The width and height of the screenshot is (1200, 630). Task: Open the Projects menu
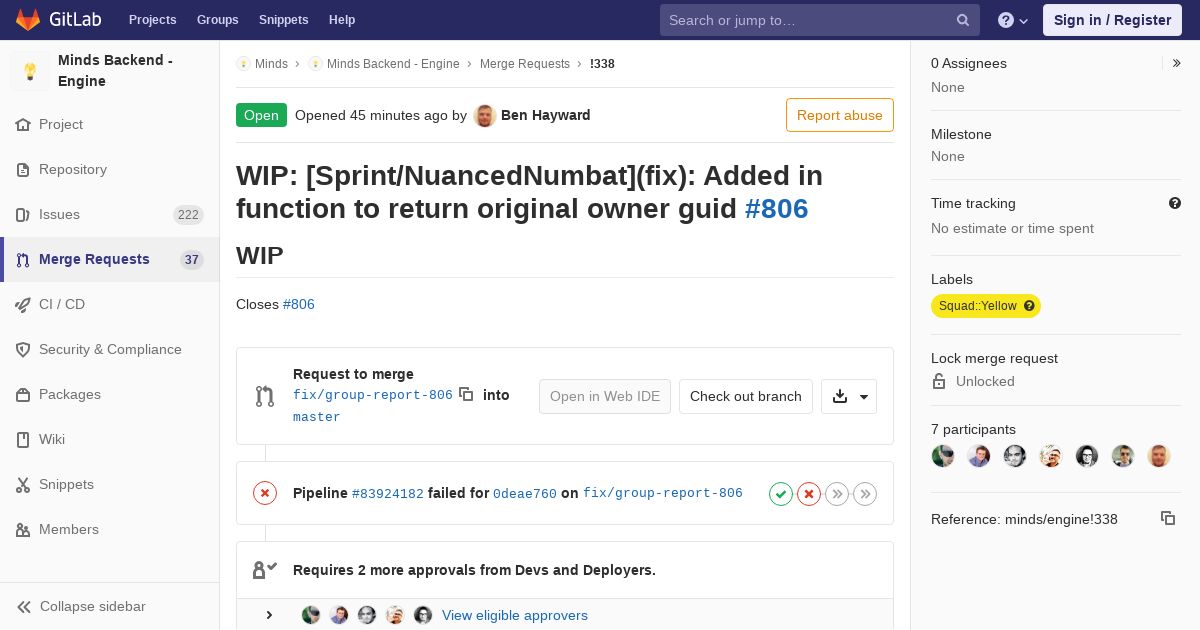click(x=152, y=20)
